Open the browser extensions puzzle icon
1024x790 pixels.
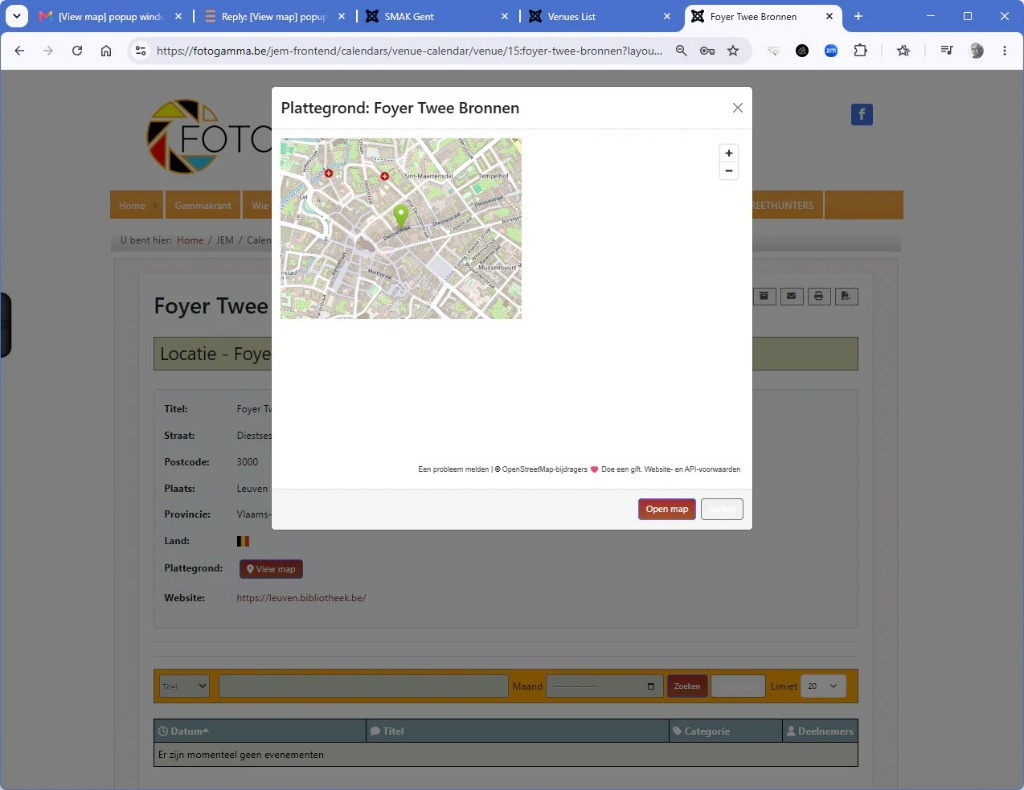(x=860, y=50)
